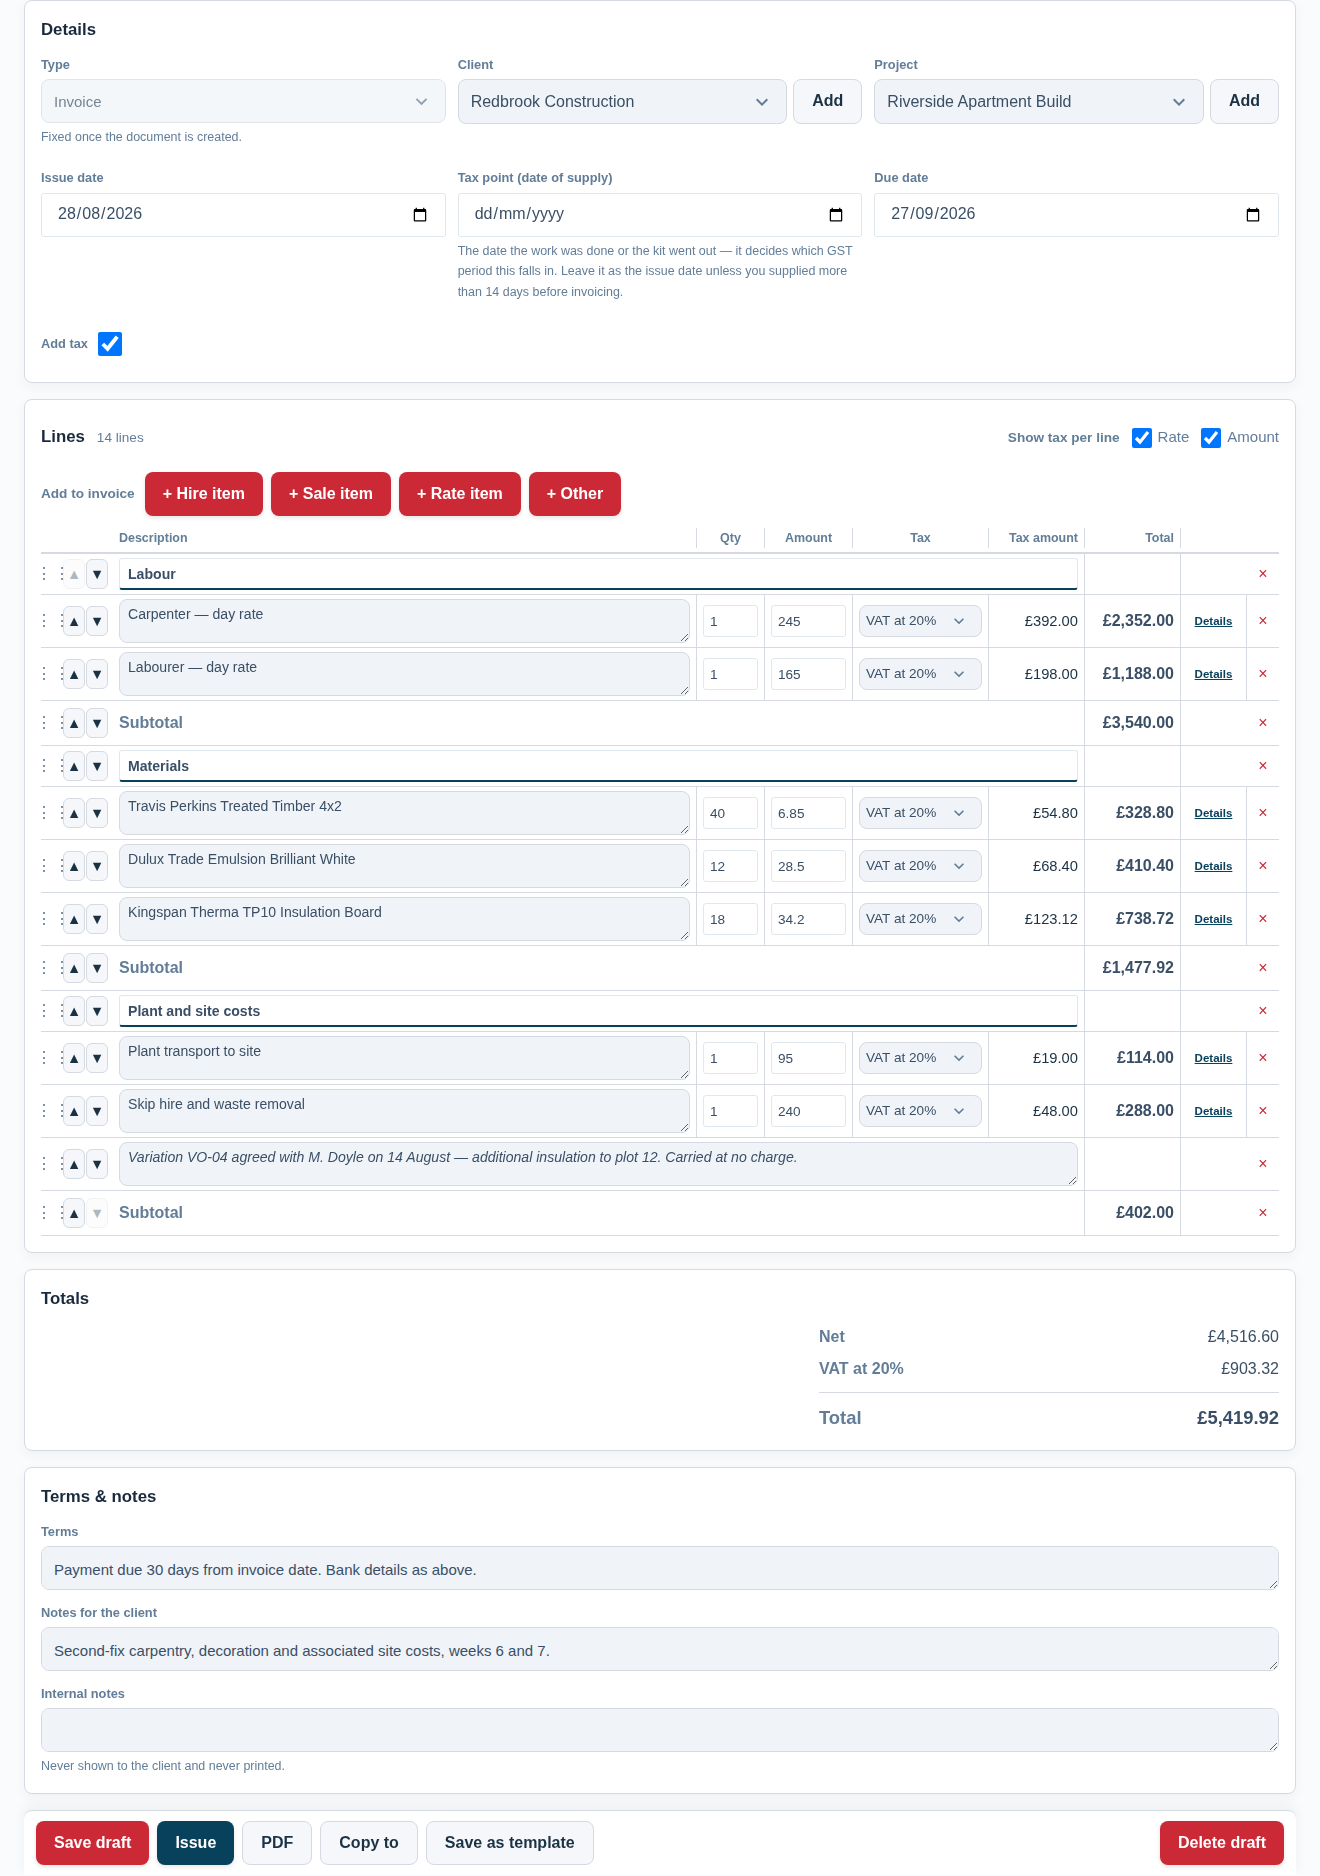Image resolution: width=1320 pixels, height=1876 pixels.
Task: Toggle the Rate per-line checkbox
Action: click(1142, 438)
